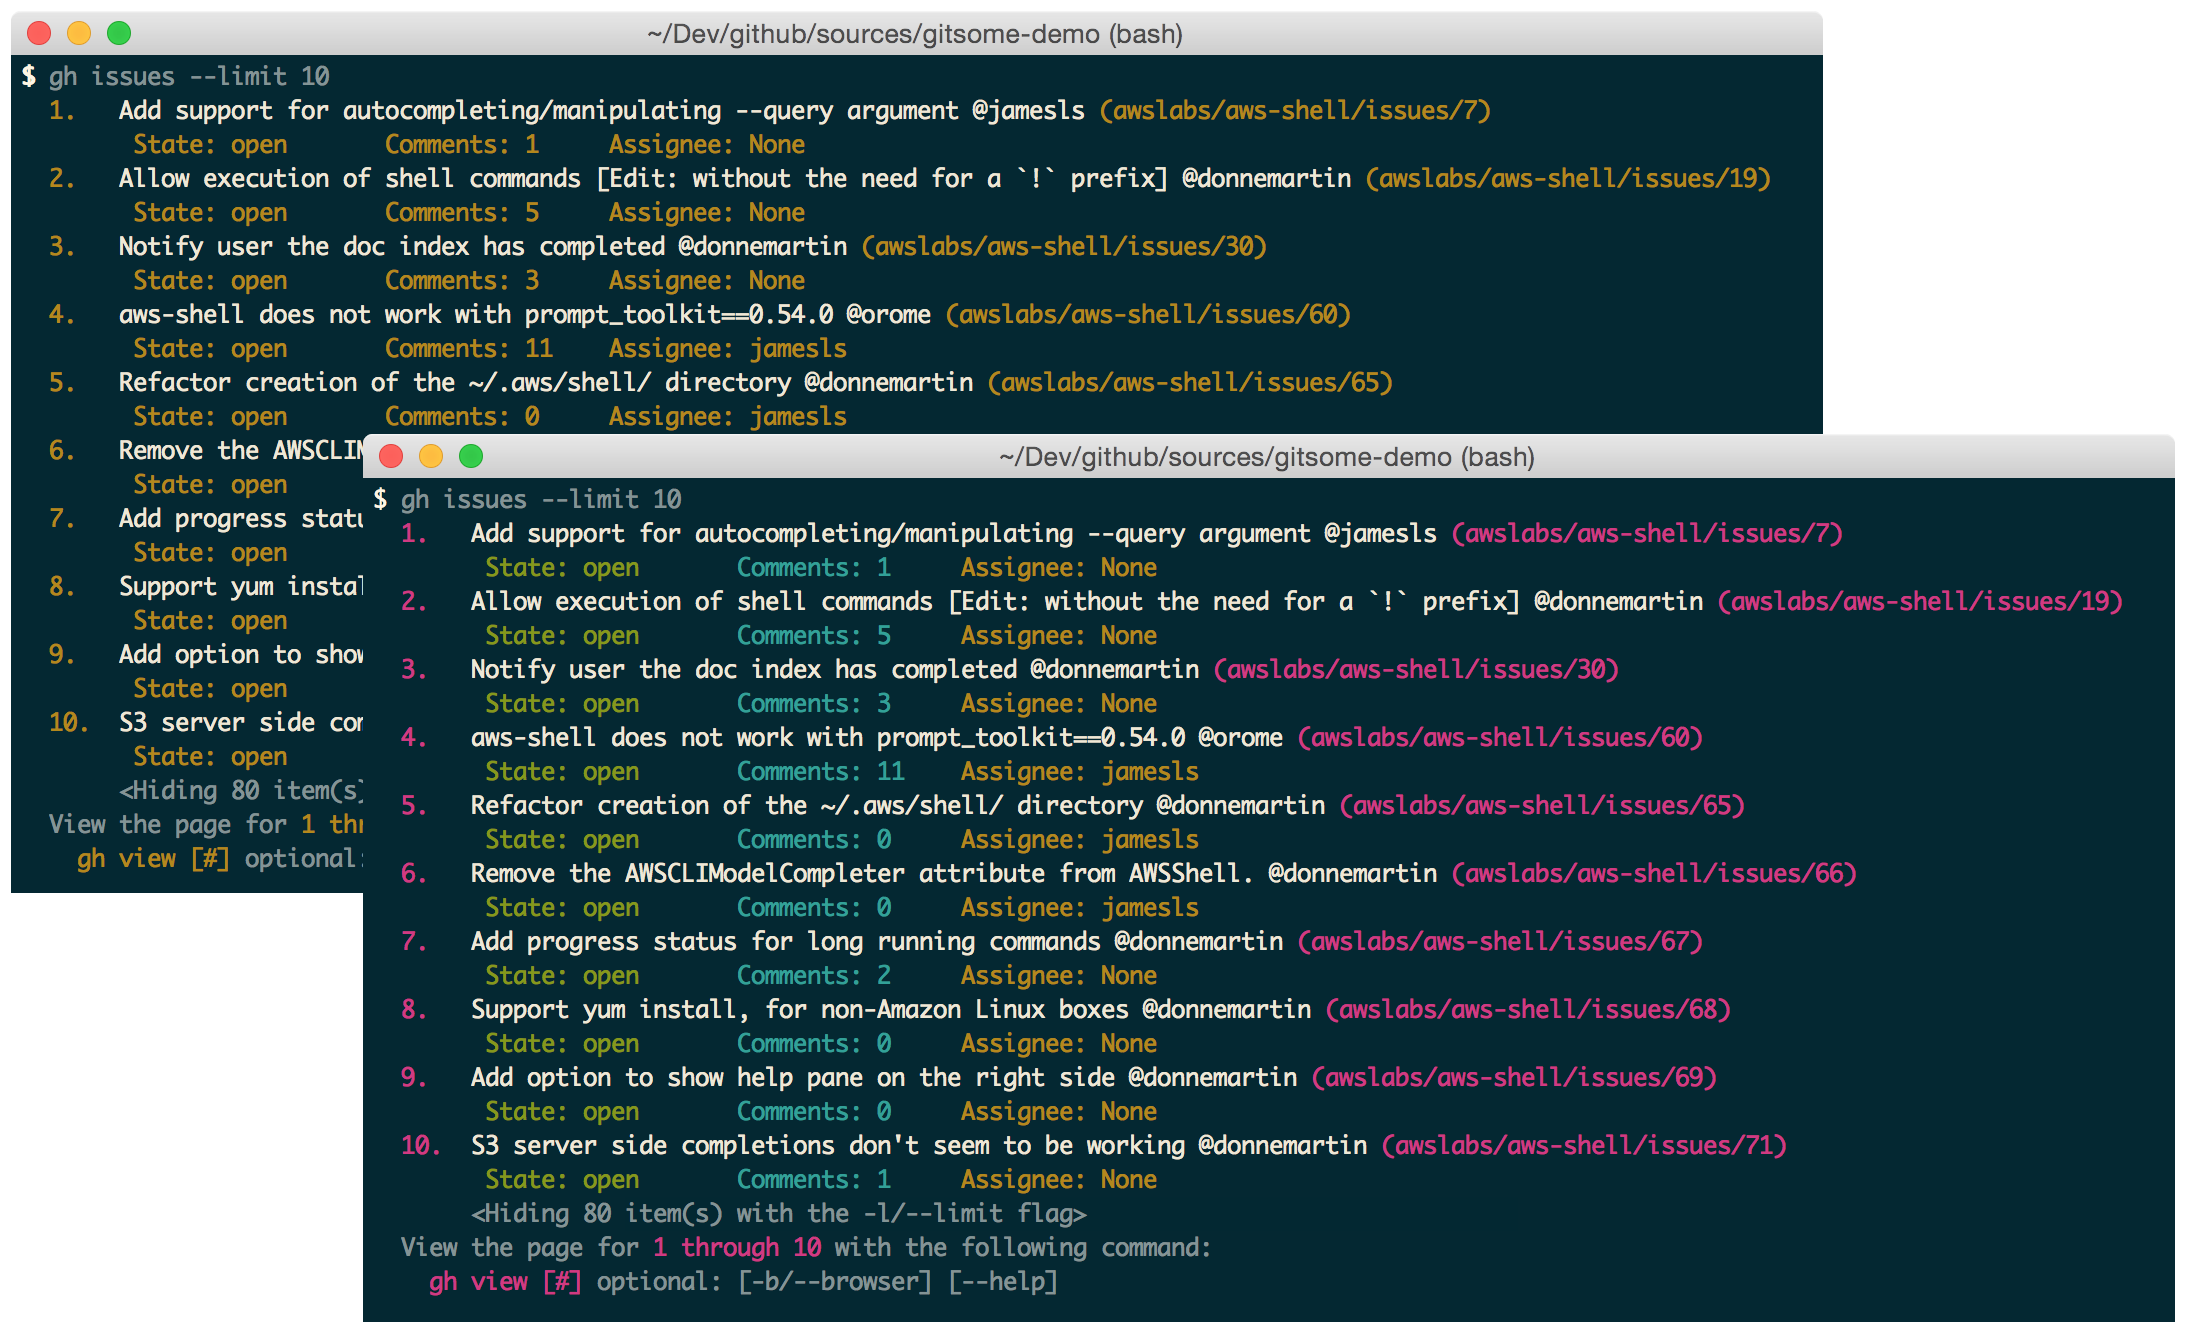Zoom the back terminal window
This screenshot has width=2193, height=1343.
click(x=119, y=34)
